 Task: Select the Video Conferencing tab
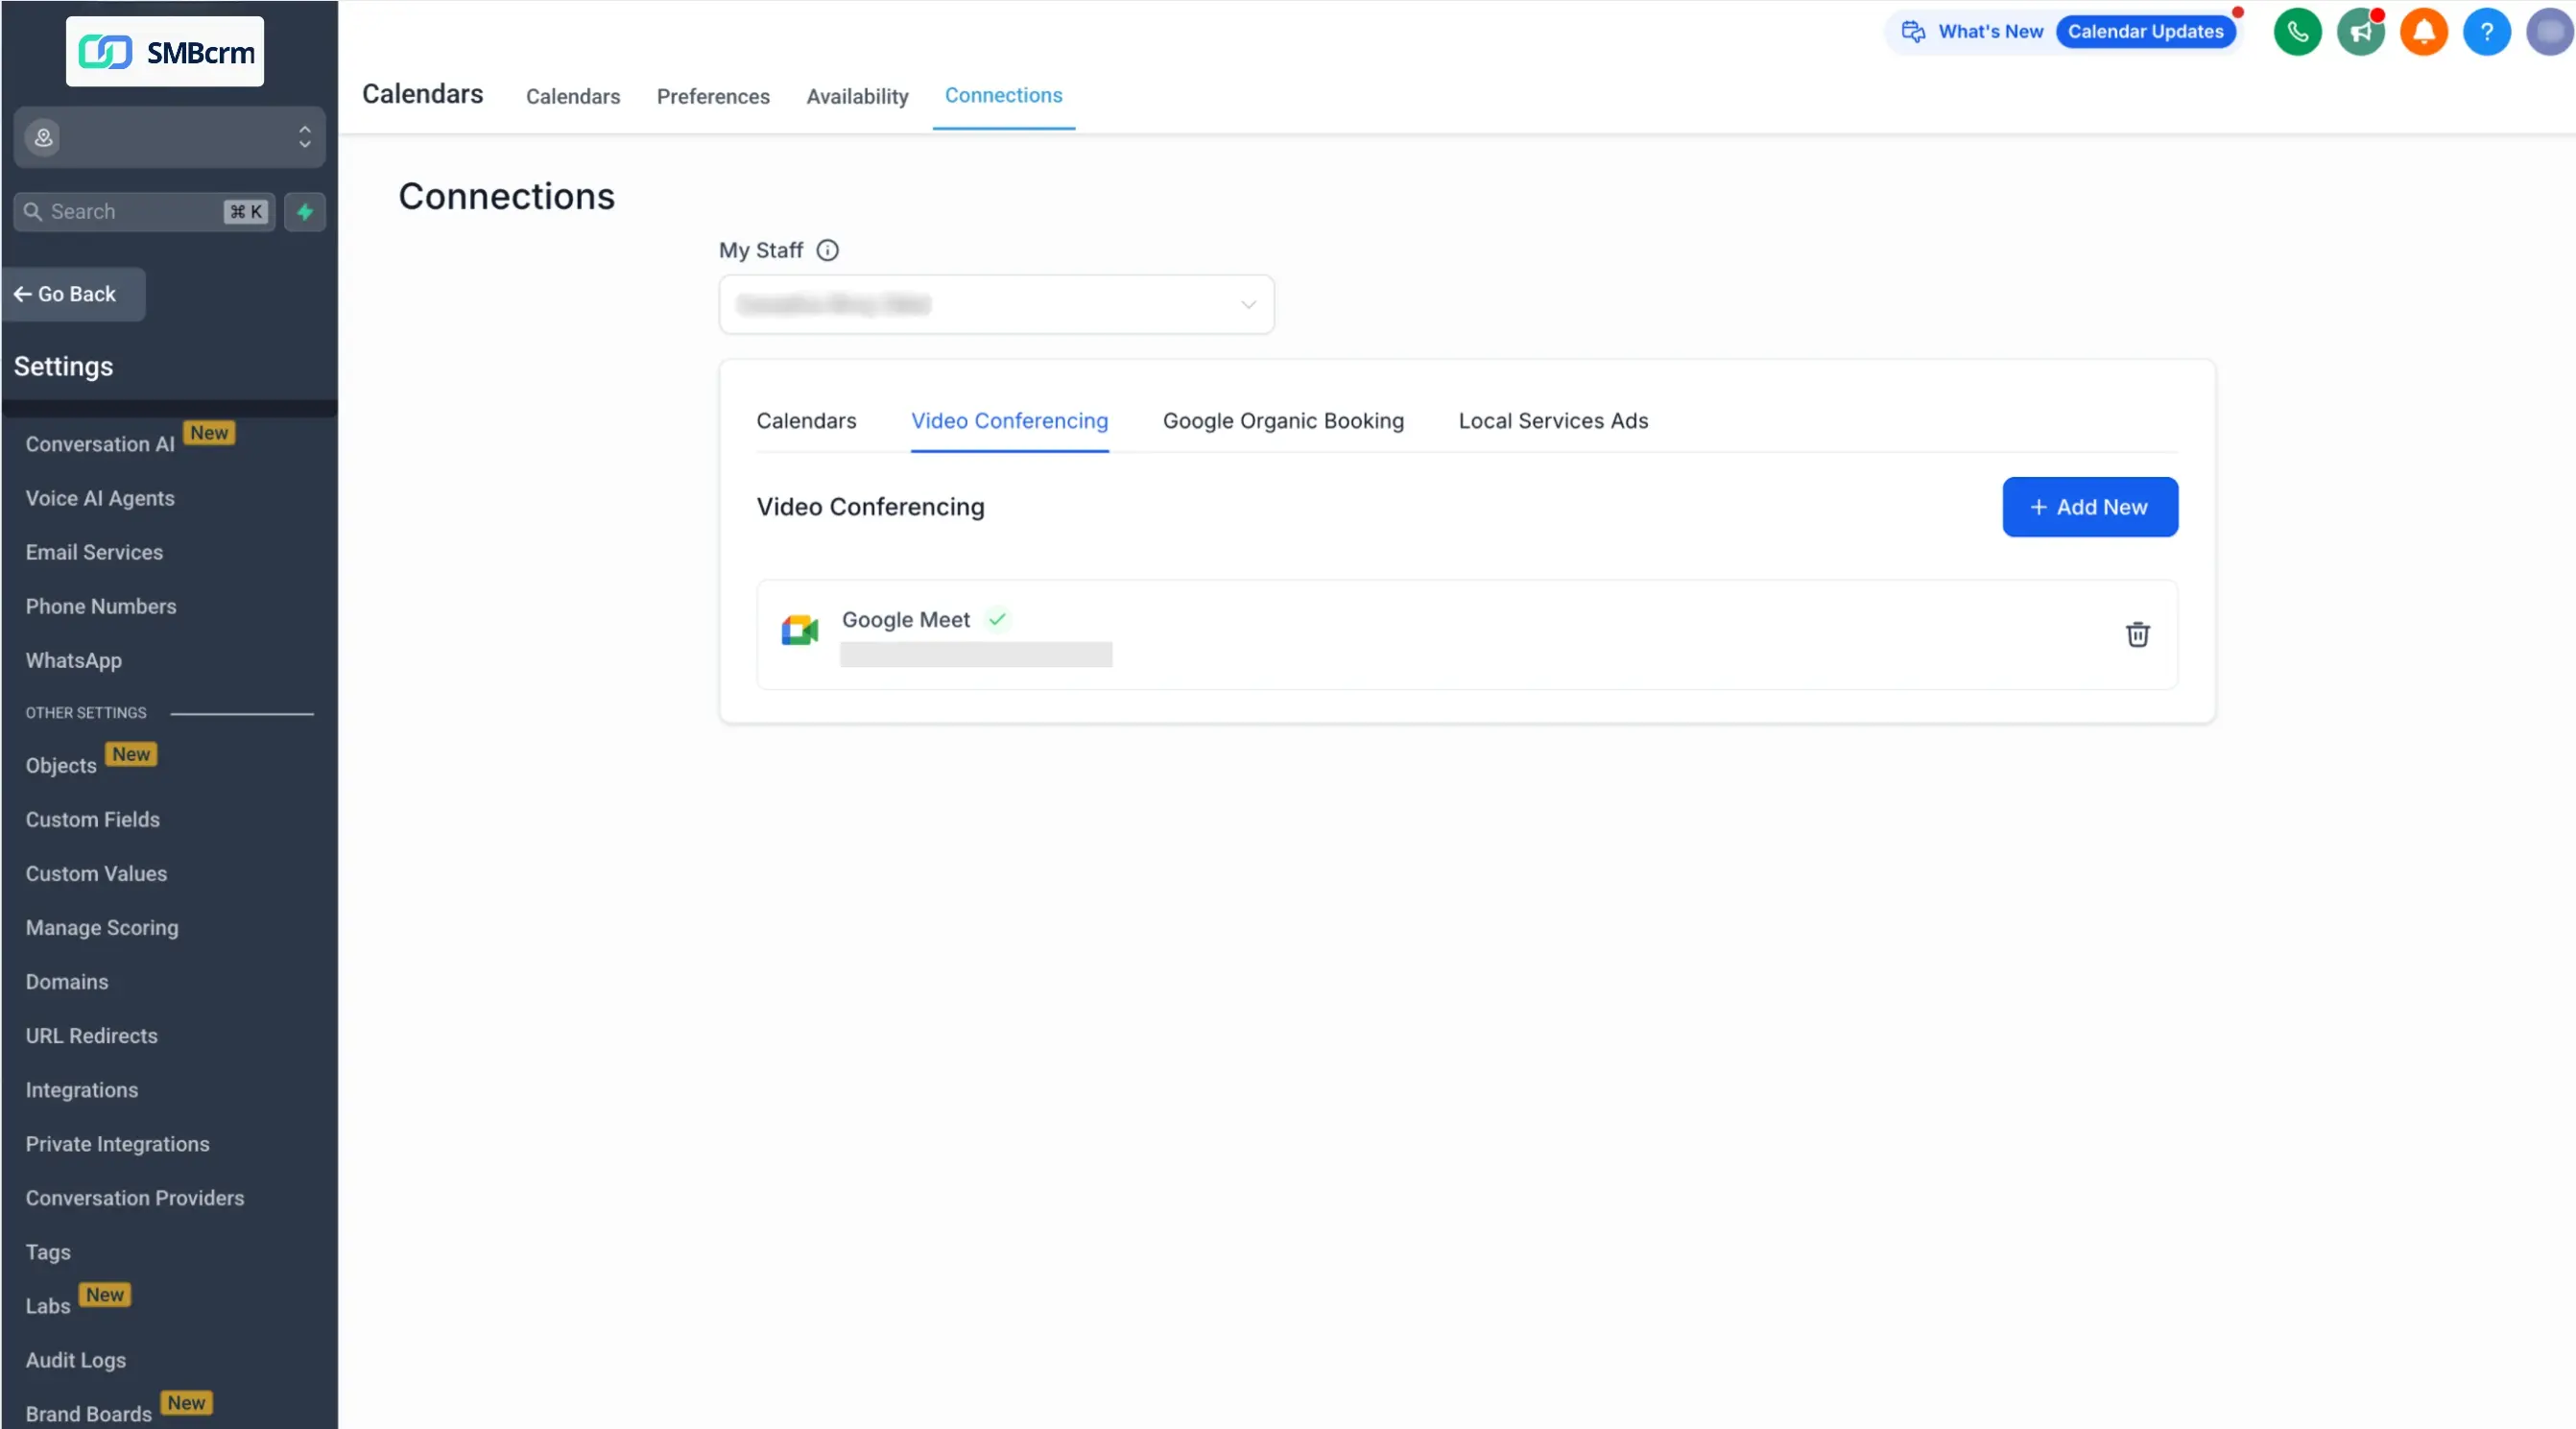1009,421
